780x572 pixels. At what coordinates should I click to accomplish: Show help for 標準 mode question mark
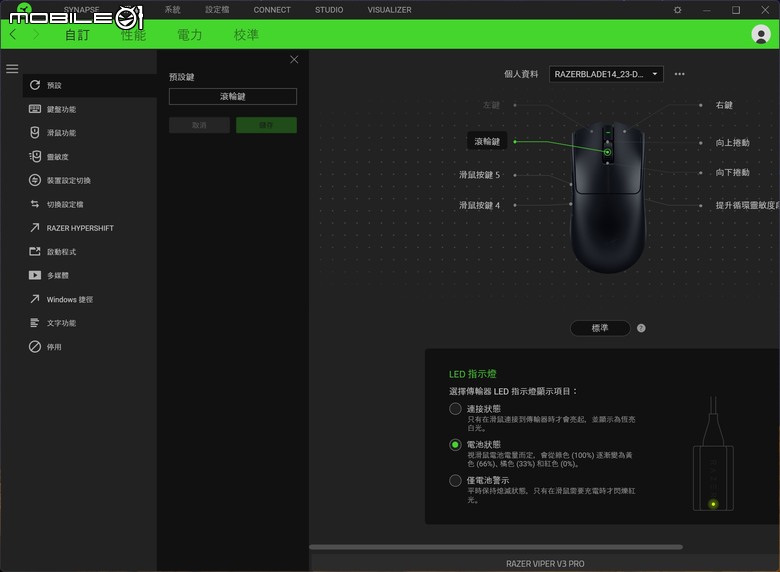(641, 328)
